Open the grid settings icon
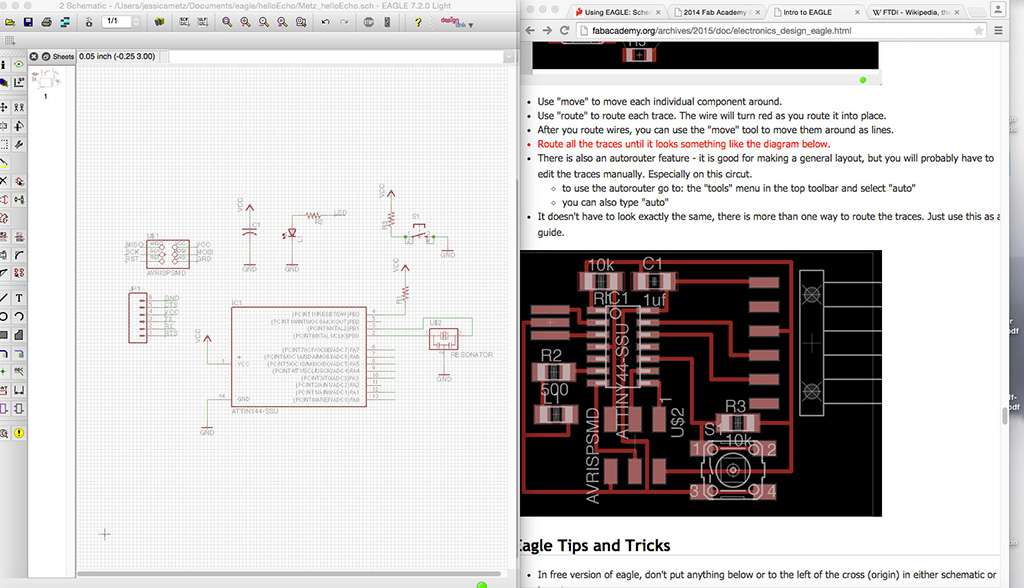 click(x=9, y=41)
